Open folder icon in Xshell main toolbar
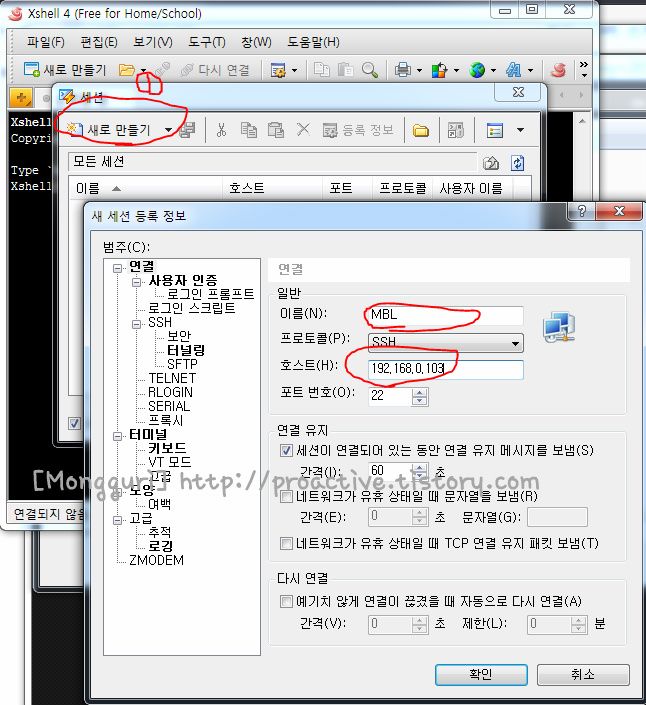646x705 pixels. point(126,70)
